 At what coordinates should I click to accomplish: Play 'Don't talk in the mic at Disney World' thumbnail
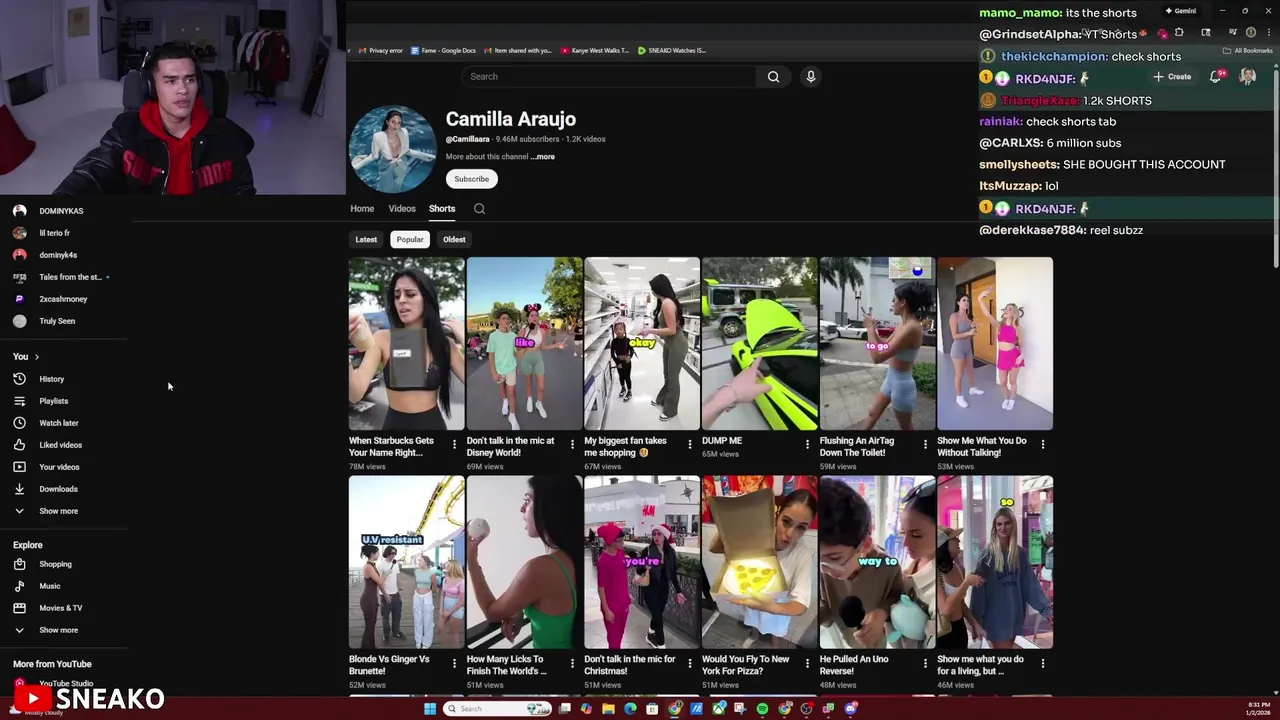[524, 343]
